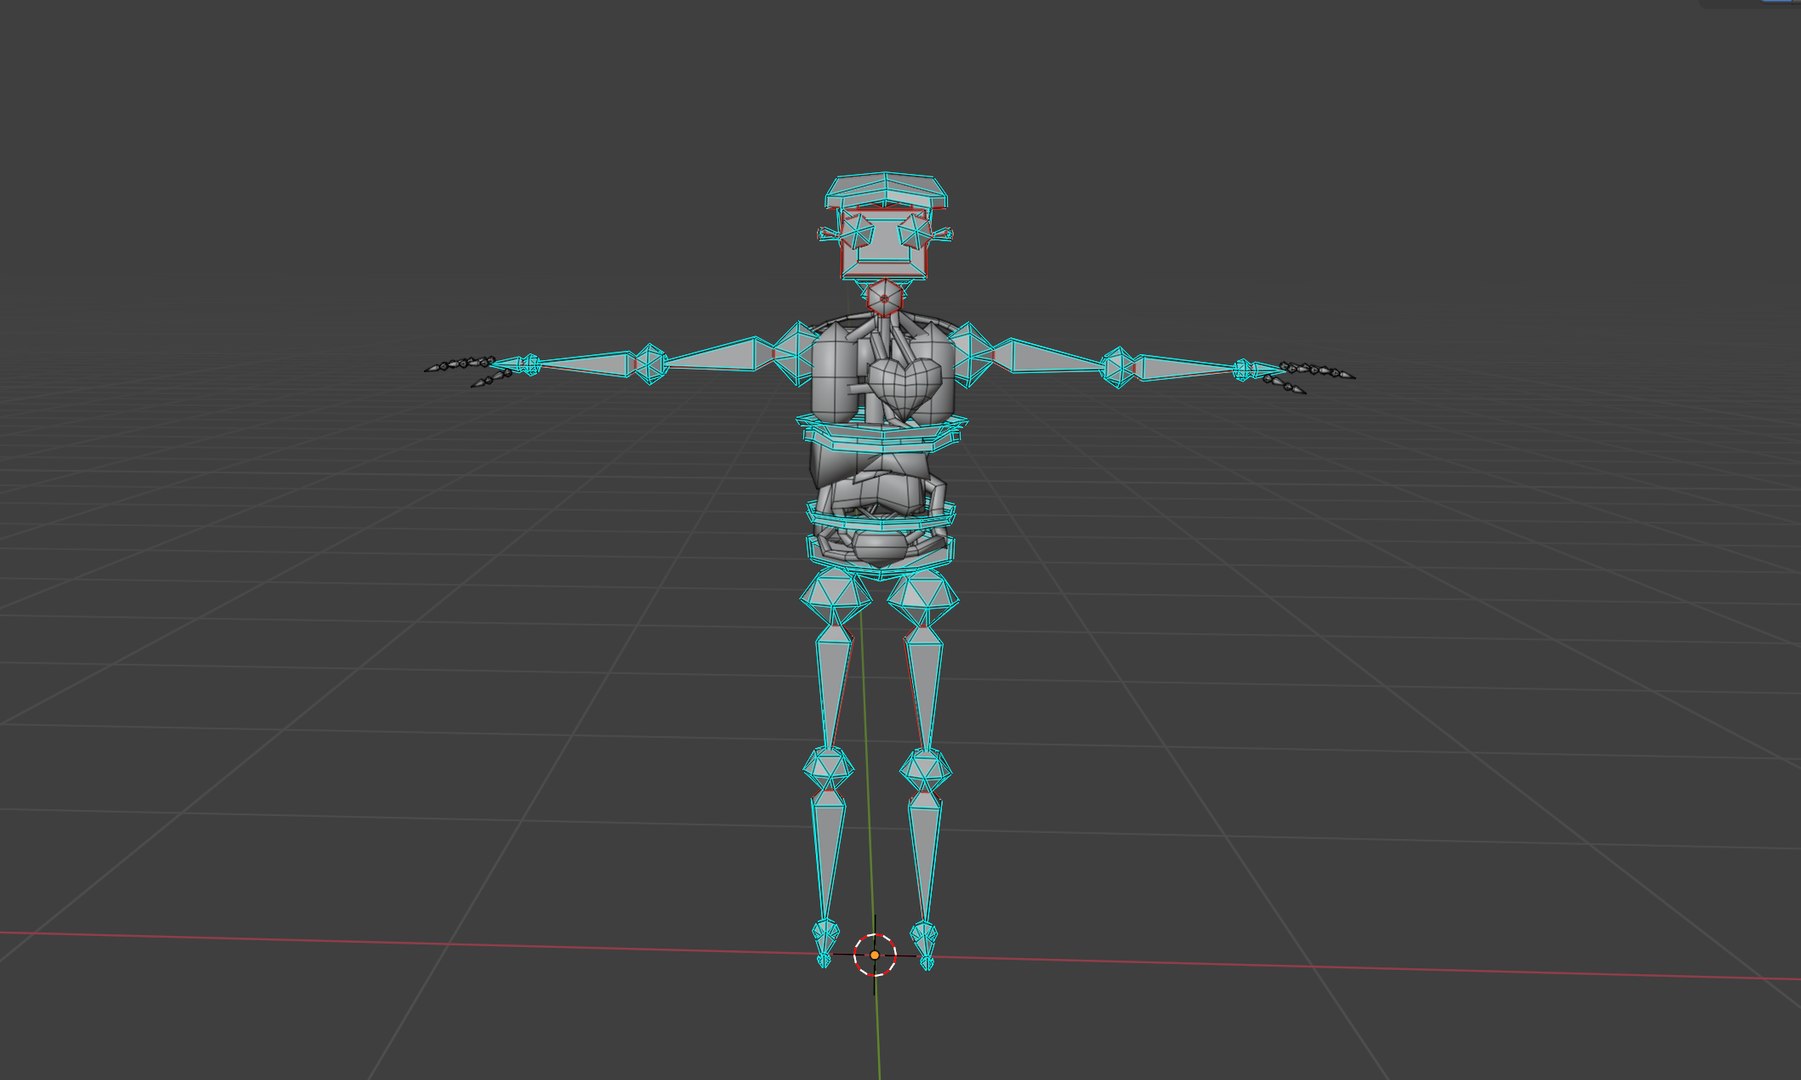The height and width of the screenshot is (1080, 1801).
Task: Select the foot of the screen-right leg
Action: tap(926, 945)
